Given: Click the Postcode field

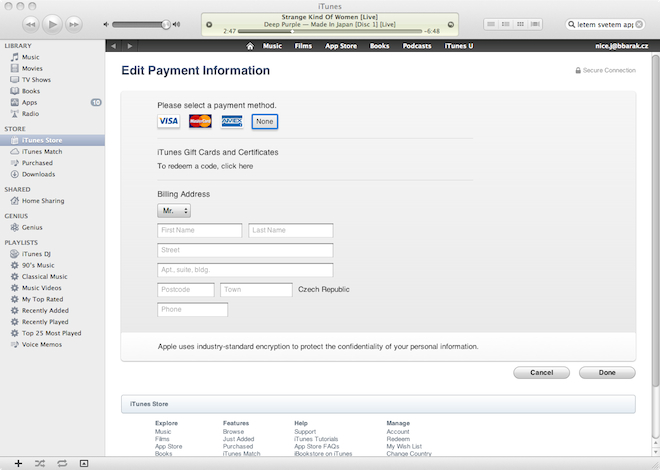Looking at the screenshot, I should (x=186, y=289).
